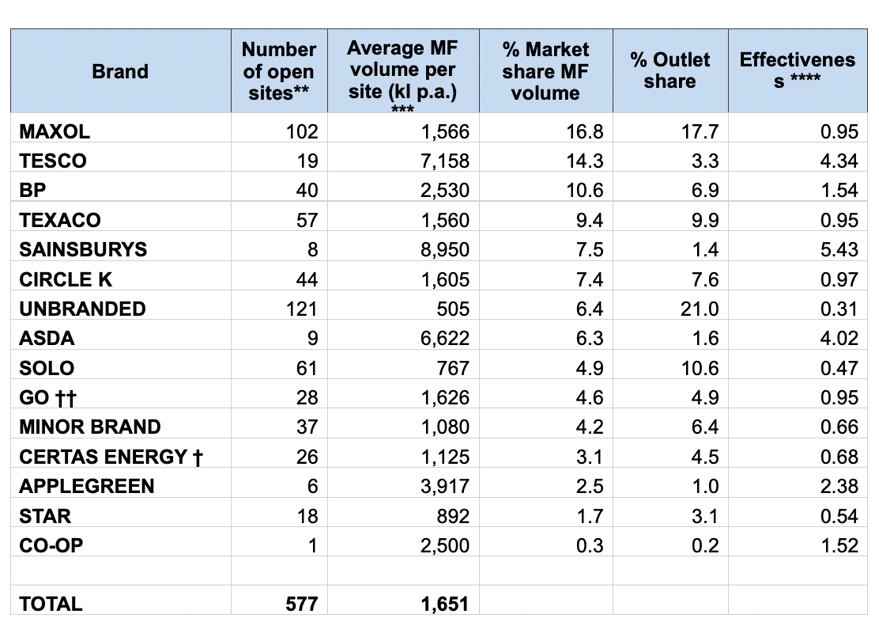Image resolution: width=879 pixels, height=640 pixels.
Task: Select the Effectiveness column header
Action: pos(797,71)
